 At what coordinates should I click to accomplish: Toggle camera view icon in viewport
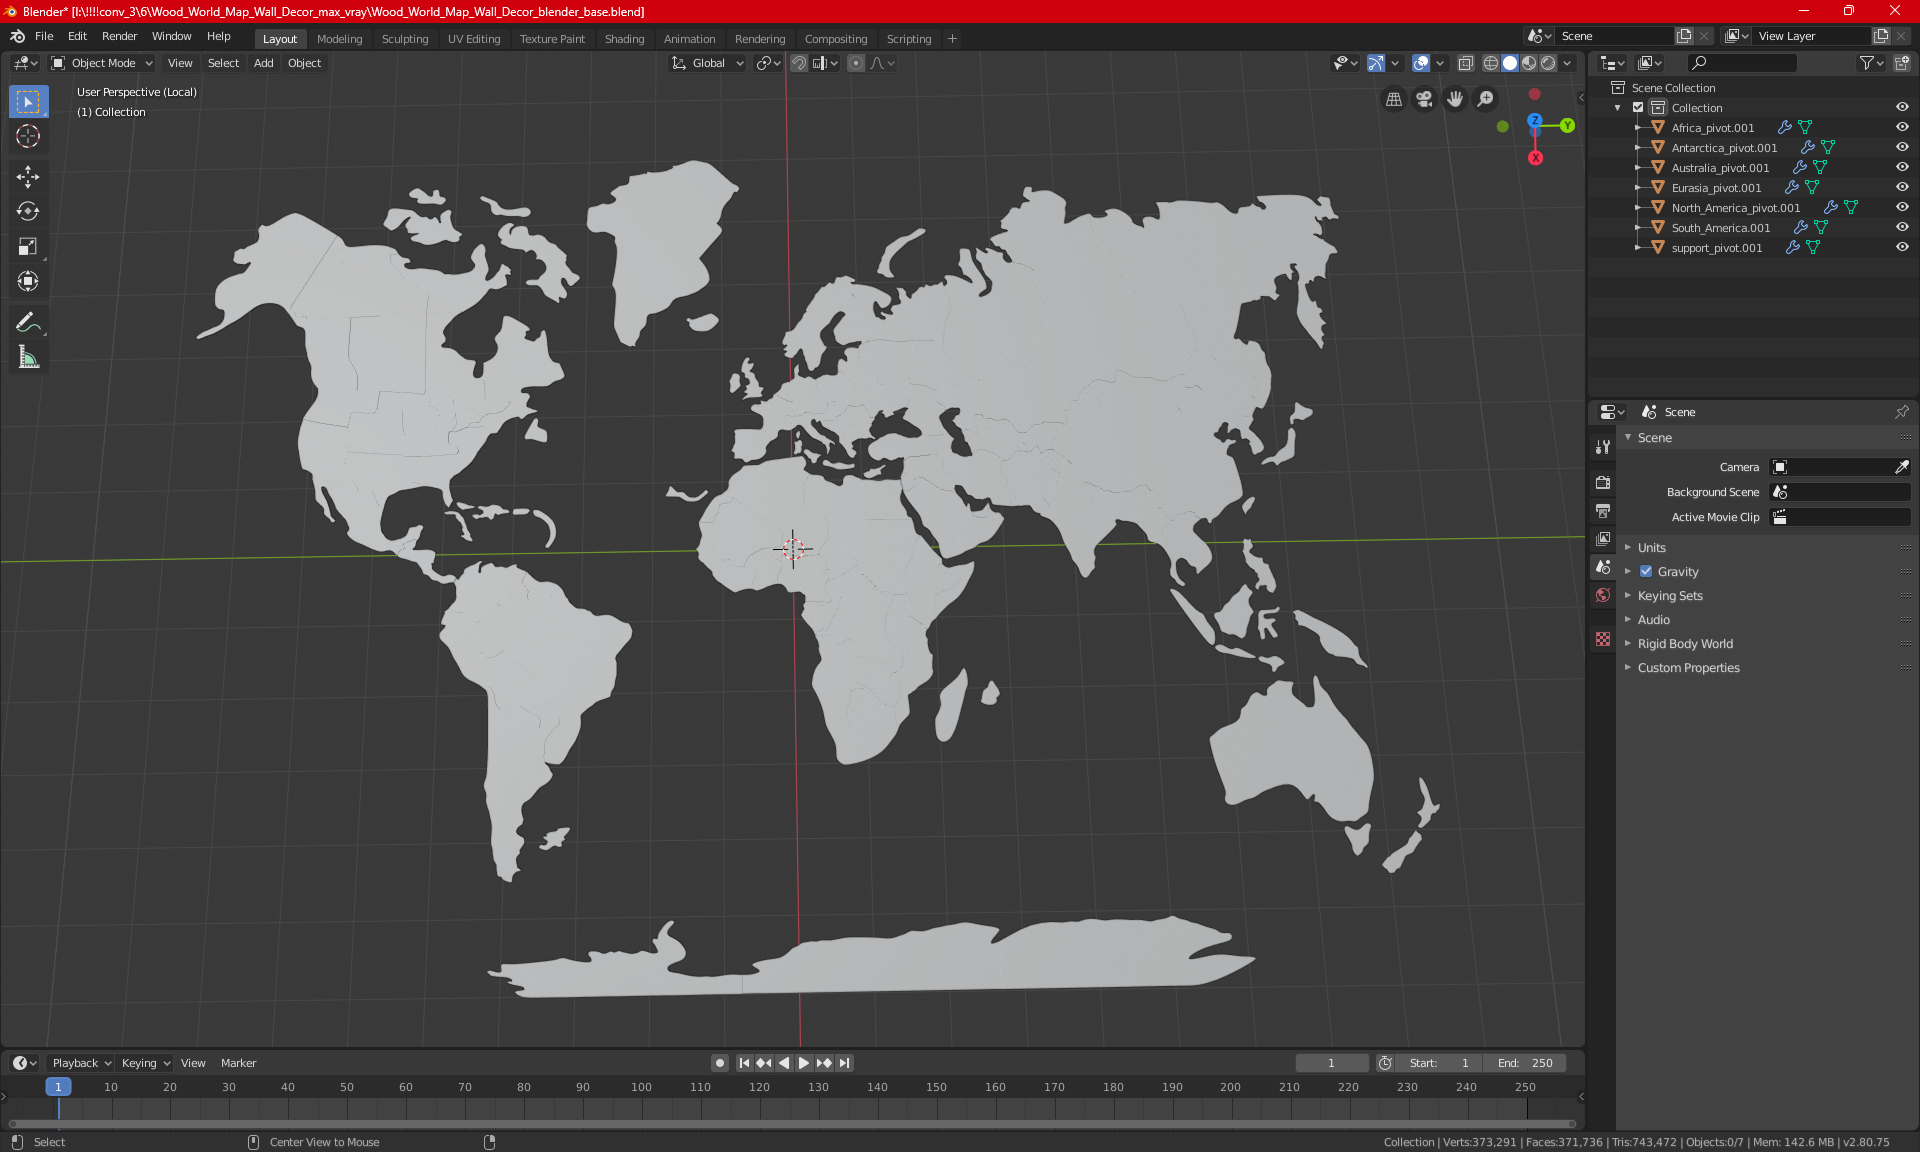pyautogui.click(x=1424, y=99)
